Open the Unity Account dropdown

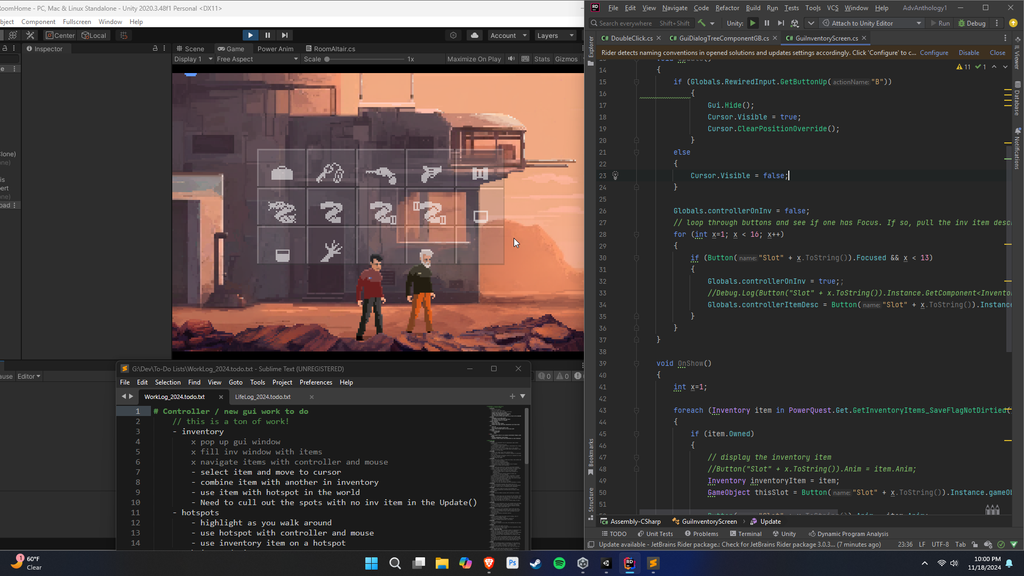(508, 35)
